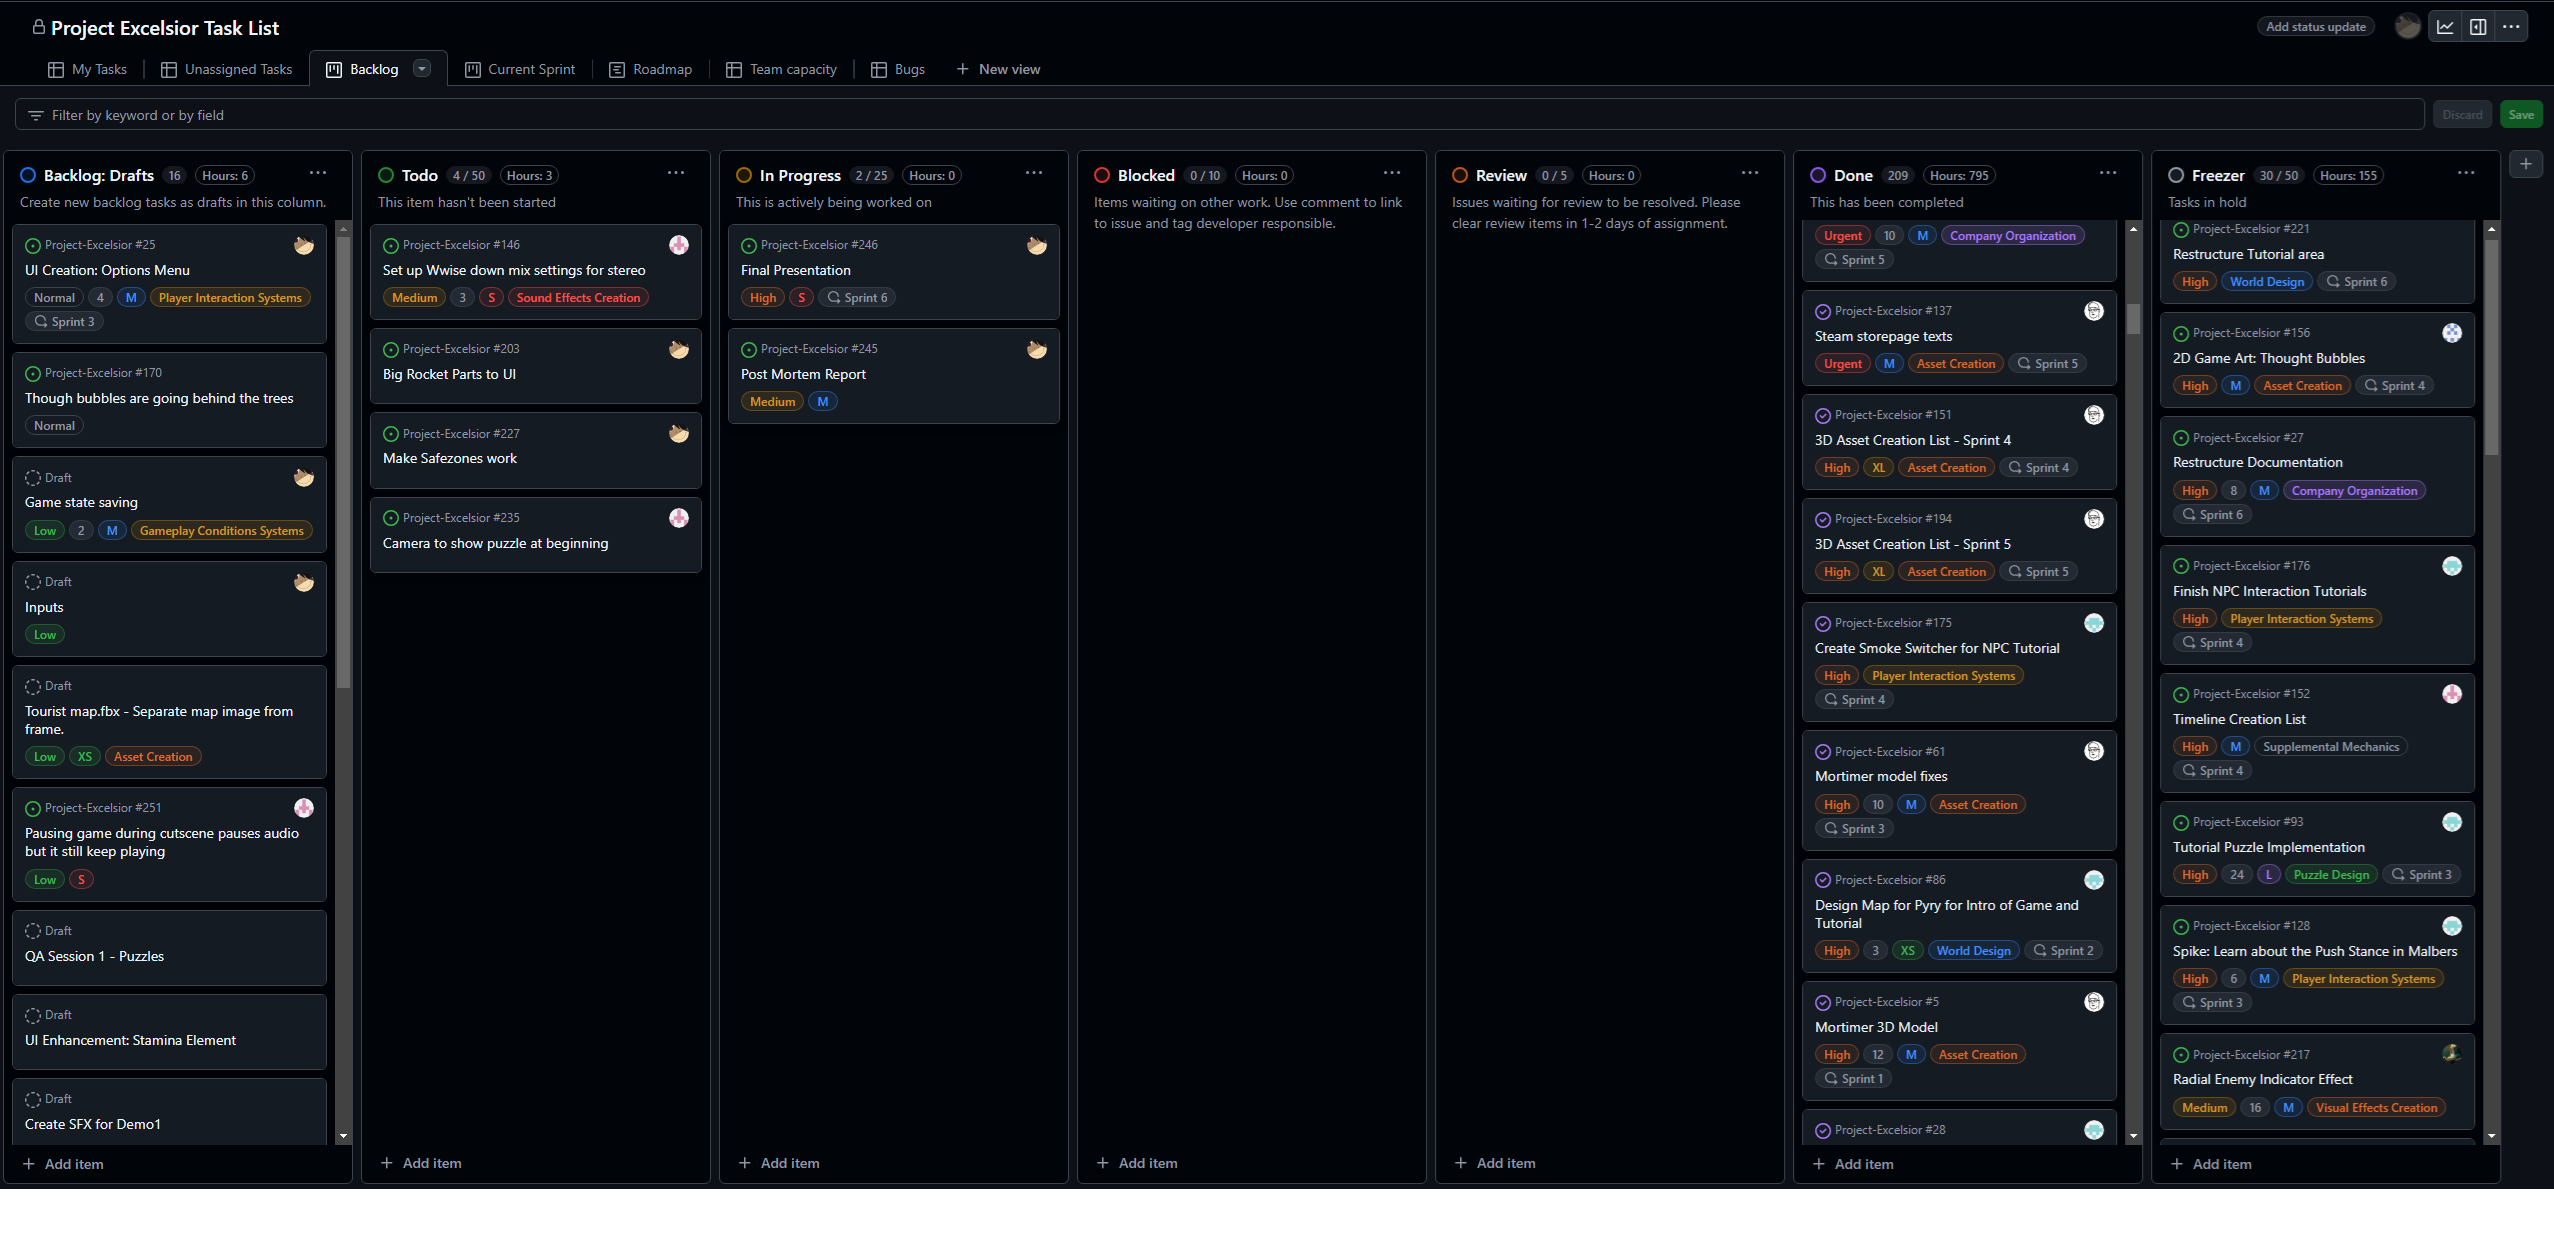Open the Review column options menu
This screenshot has height=1253, width=2554.
tap(1750, 173)
